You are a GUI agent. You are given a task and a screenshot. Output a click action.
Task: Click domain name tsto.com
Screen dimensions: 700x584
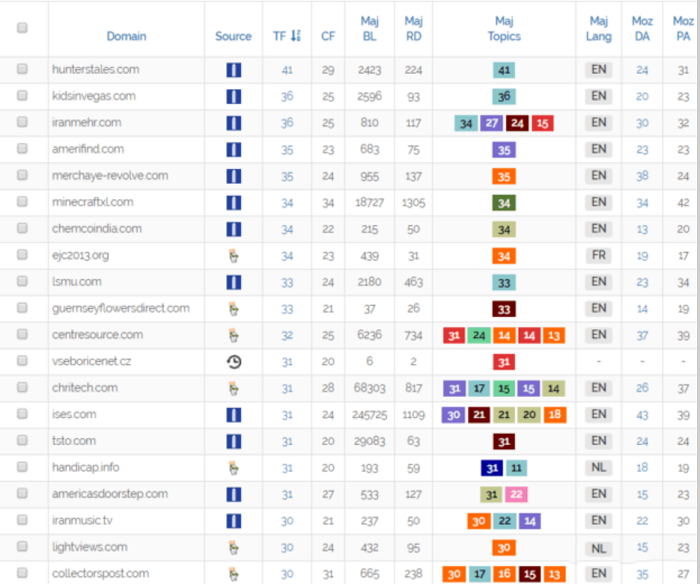tap(74, 441)
